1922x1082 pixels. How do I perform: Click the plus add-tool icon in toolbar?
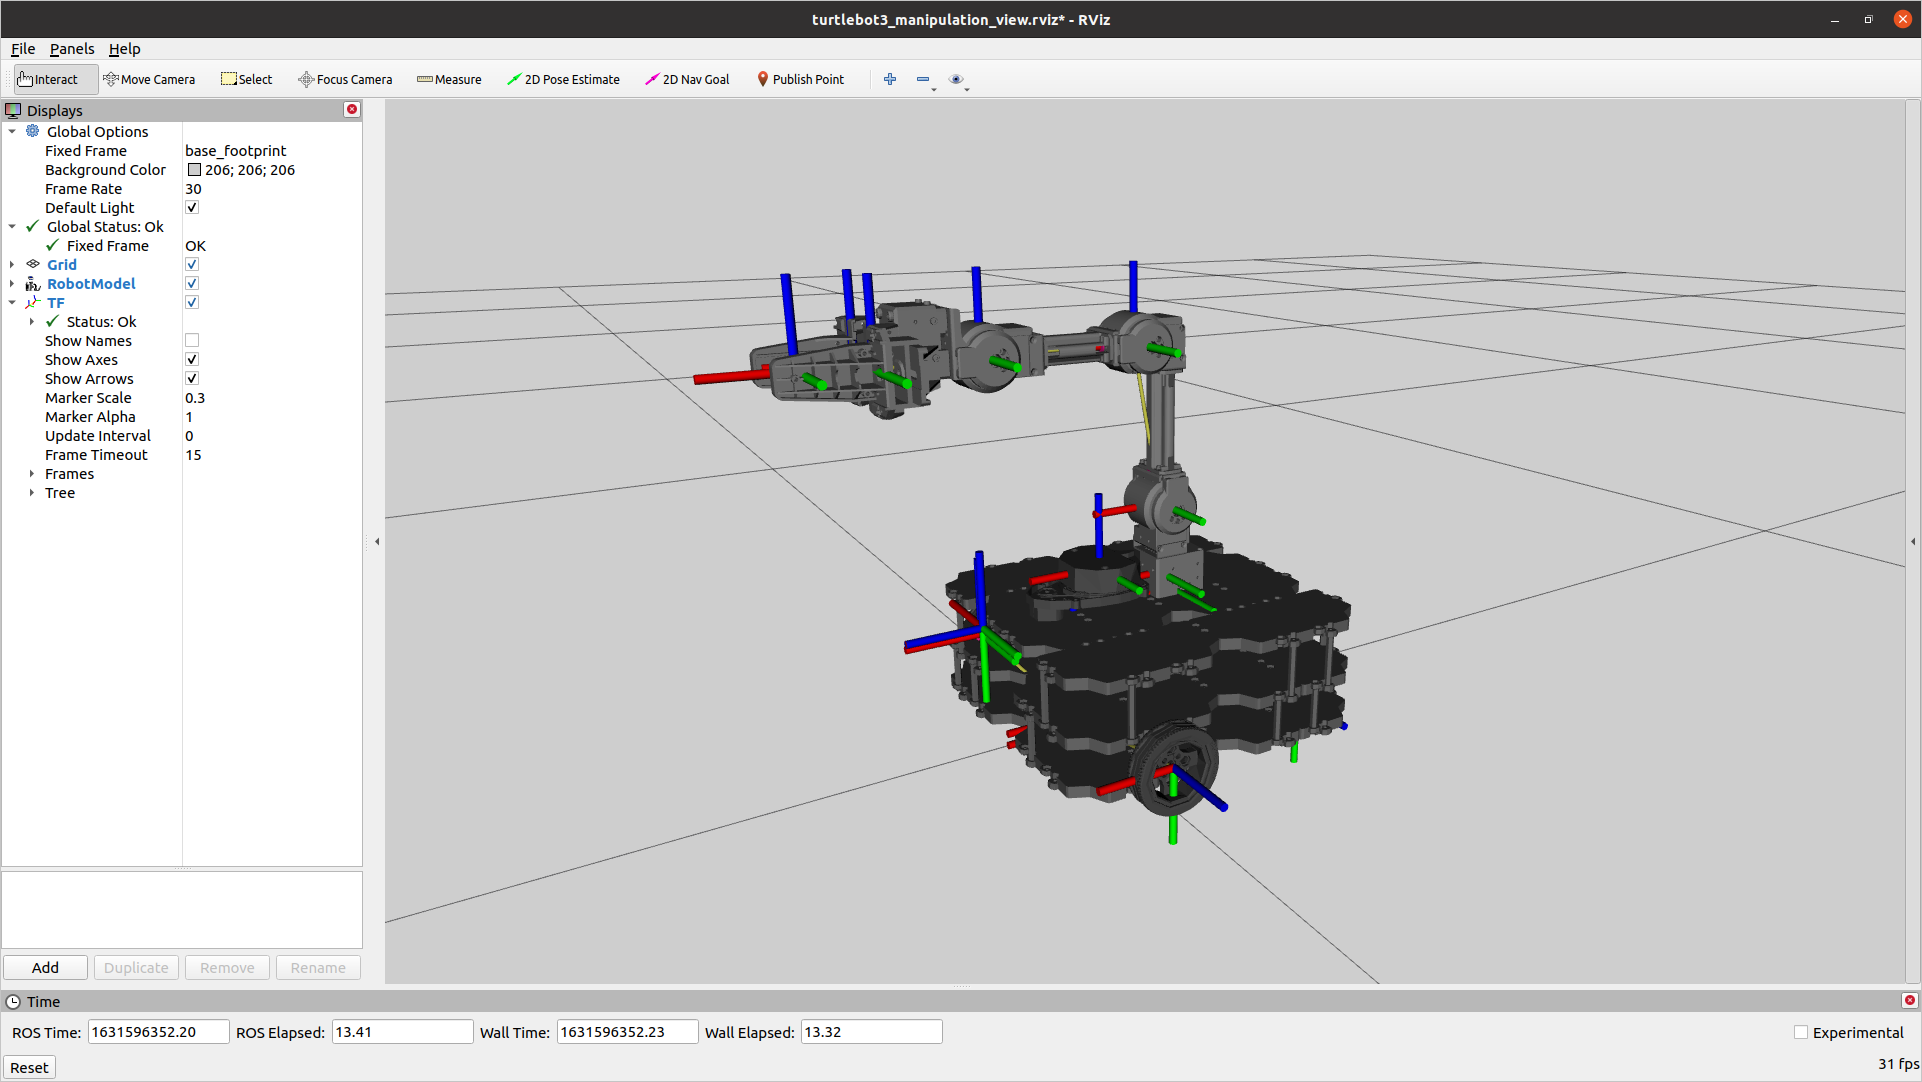click(890, 79)
